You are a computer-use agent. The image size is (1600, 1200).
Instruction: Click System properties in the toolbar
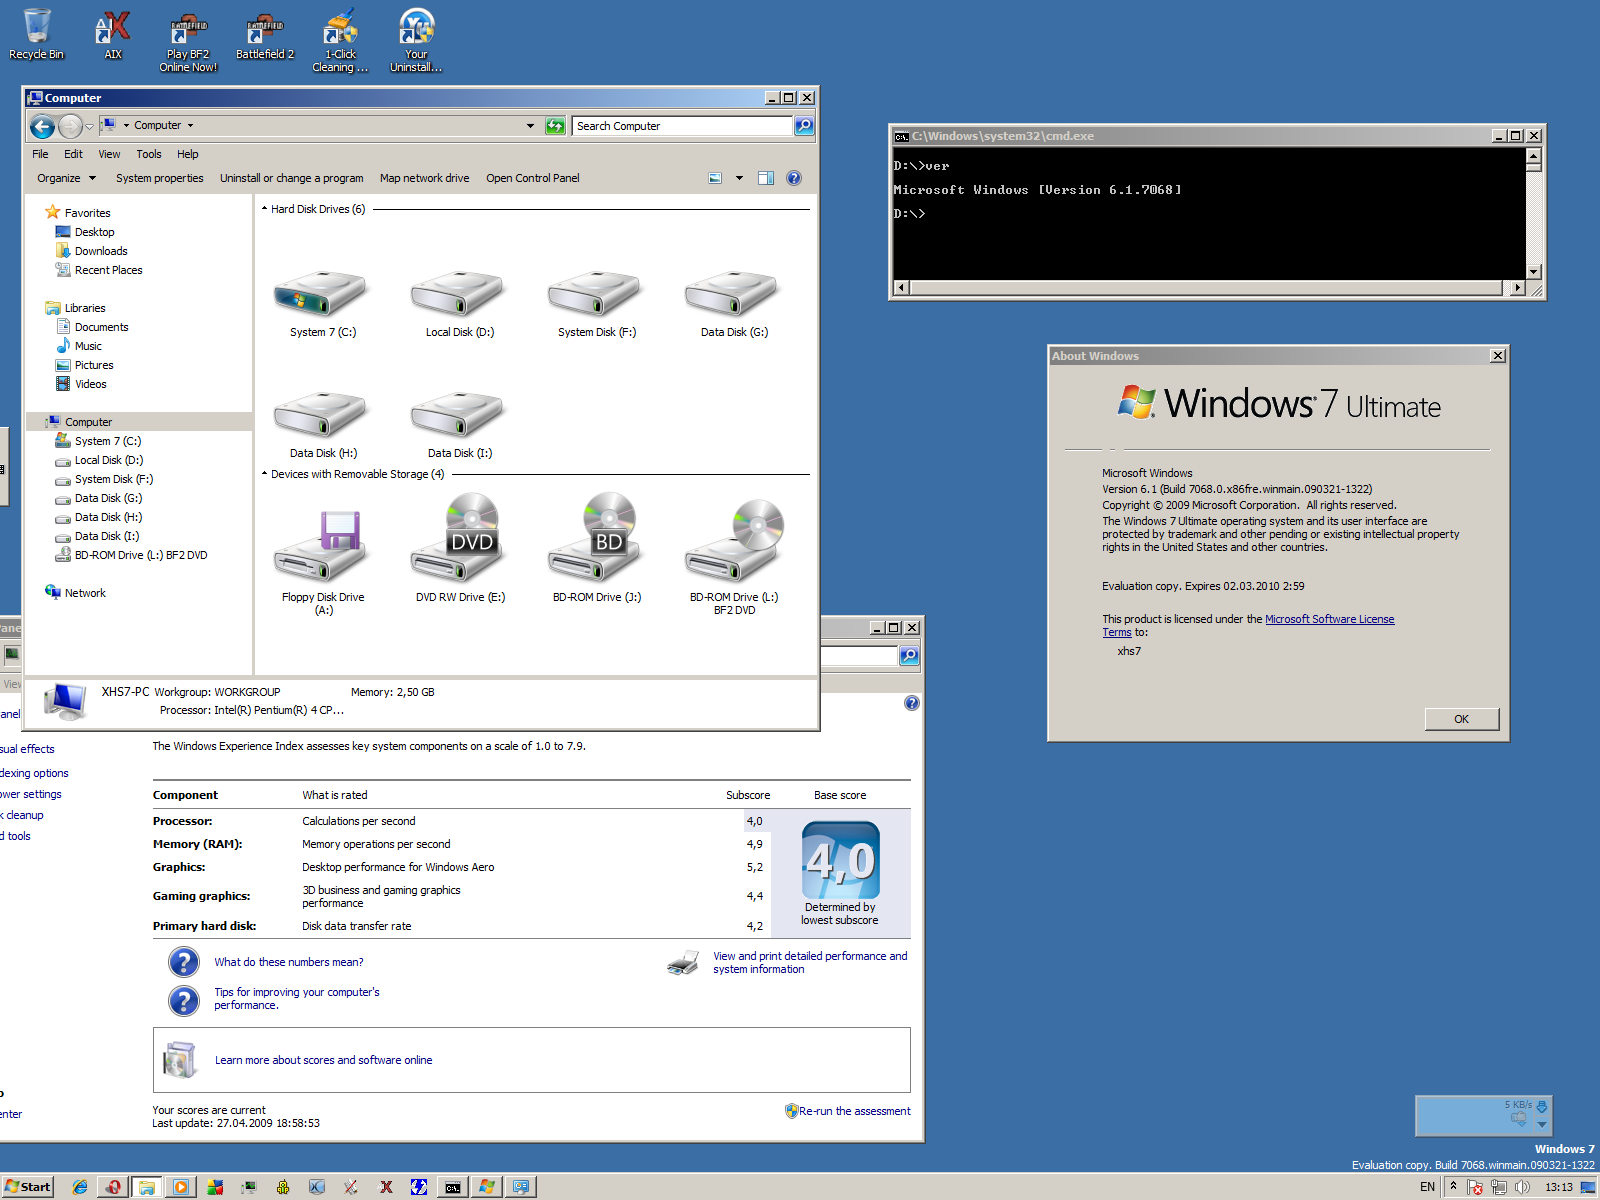(160, 178)
